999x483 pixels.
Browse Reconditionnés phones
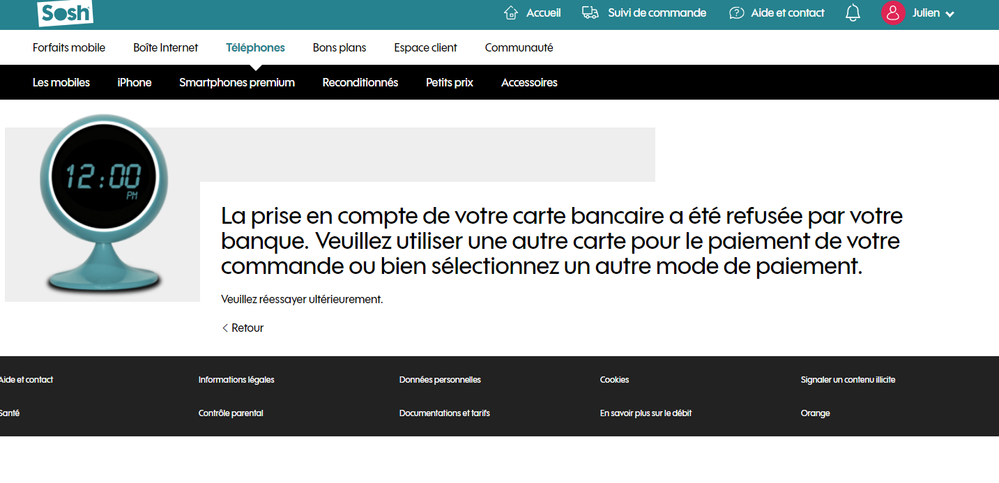click(x=360, y=82)
